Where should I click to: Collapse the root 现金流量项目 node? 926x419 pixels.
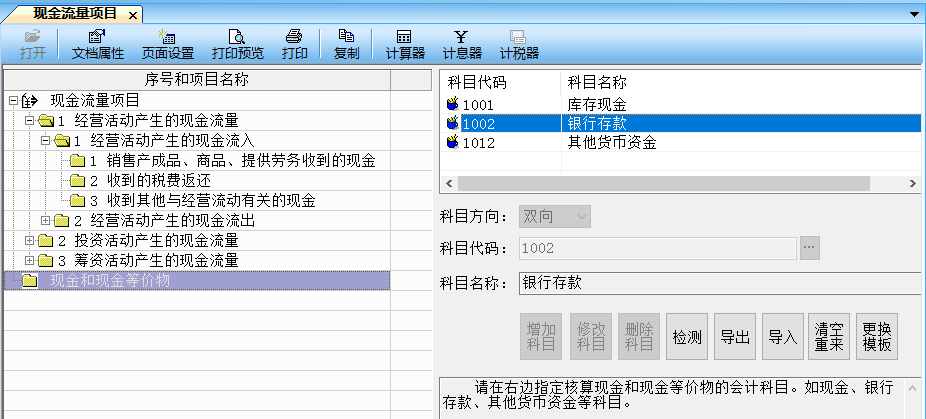coord(14,101)
